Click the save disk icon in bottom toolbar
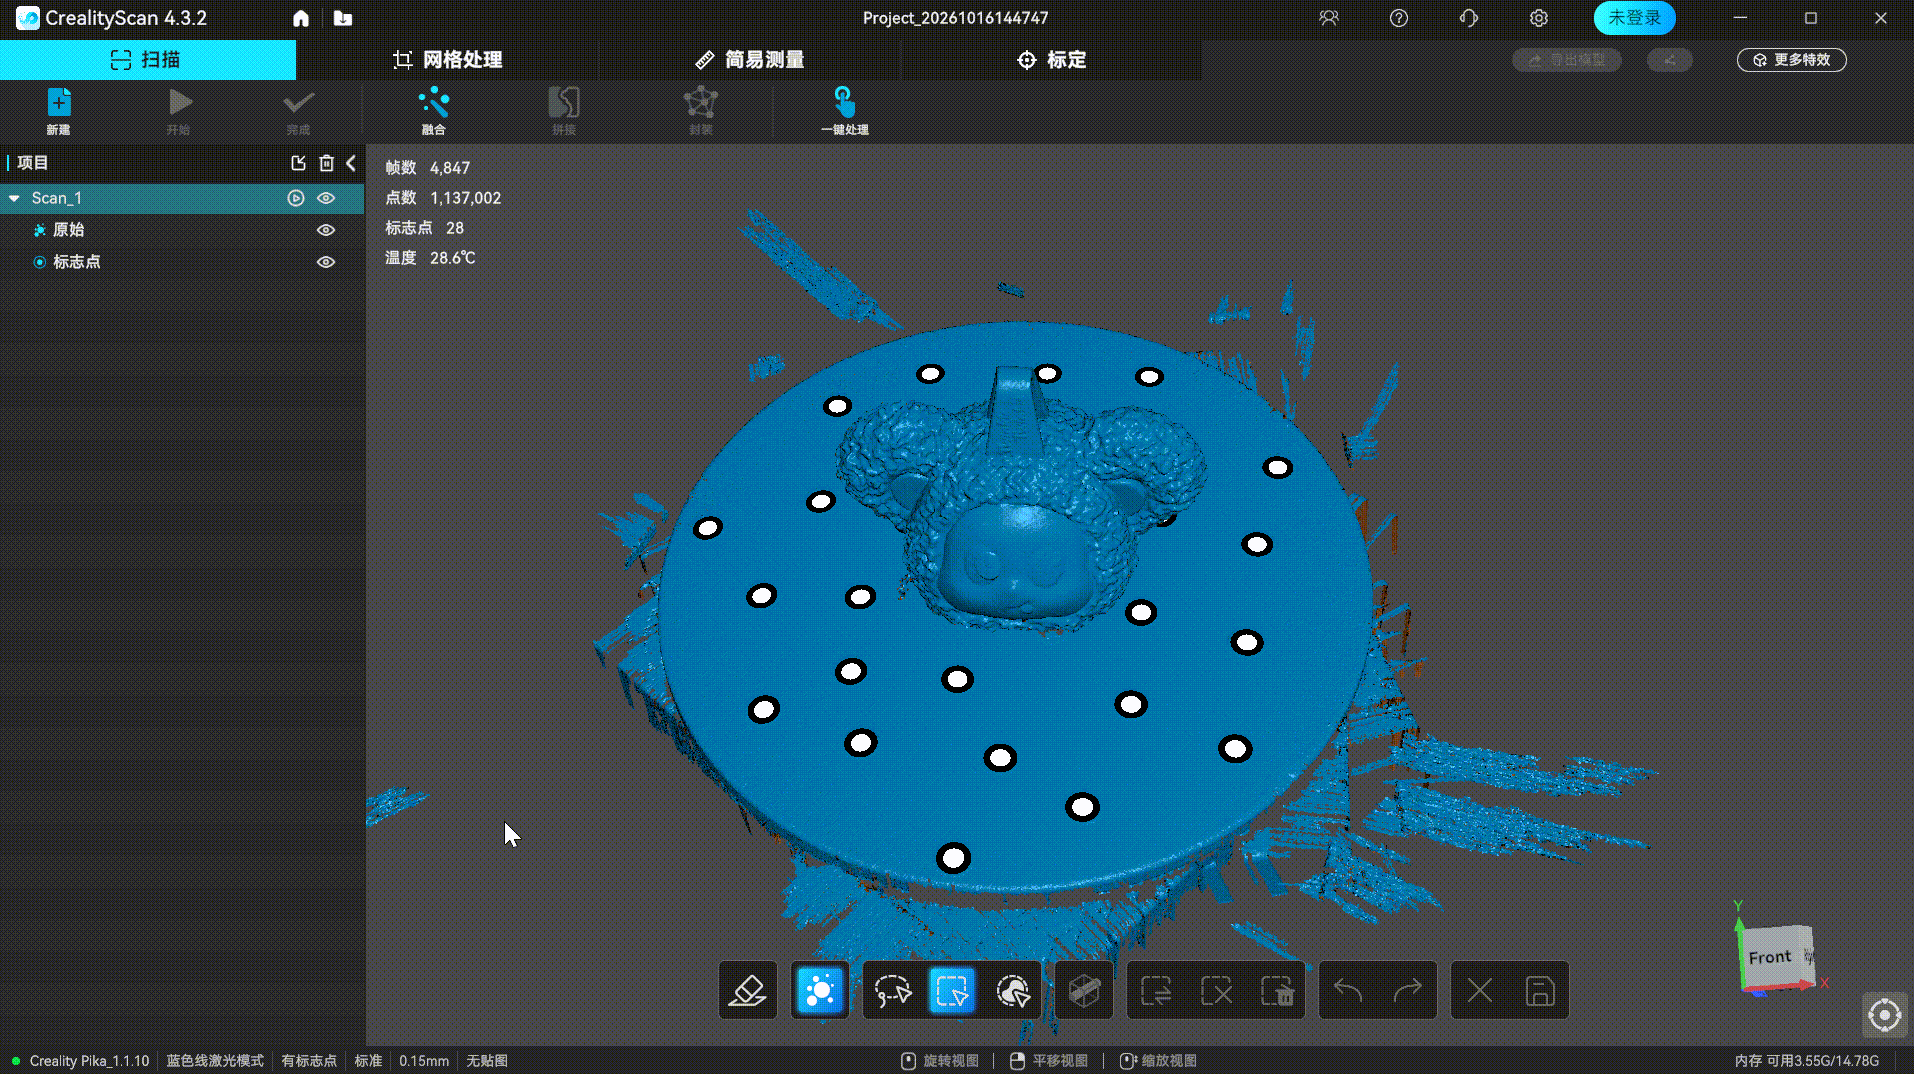Screen dimensions: 1914x1074 coord(1540,991)
